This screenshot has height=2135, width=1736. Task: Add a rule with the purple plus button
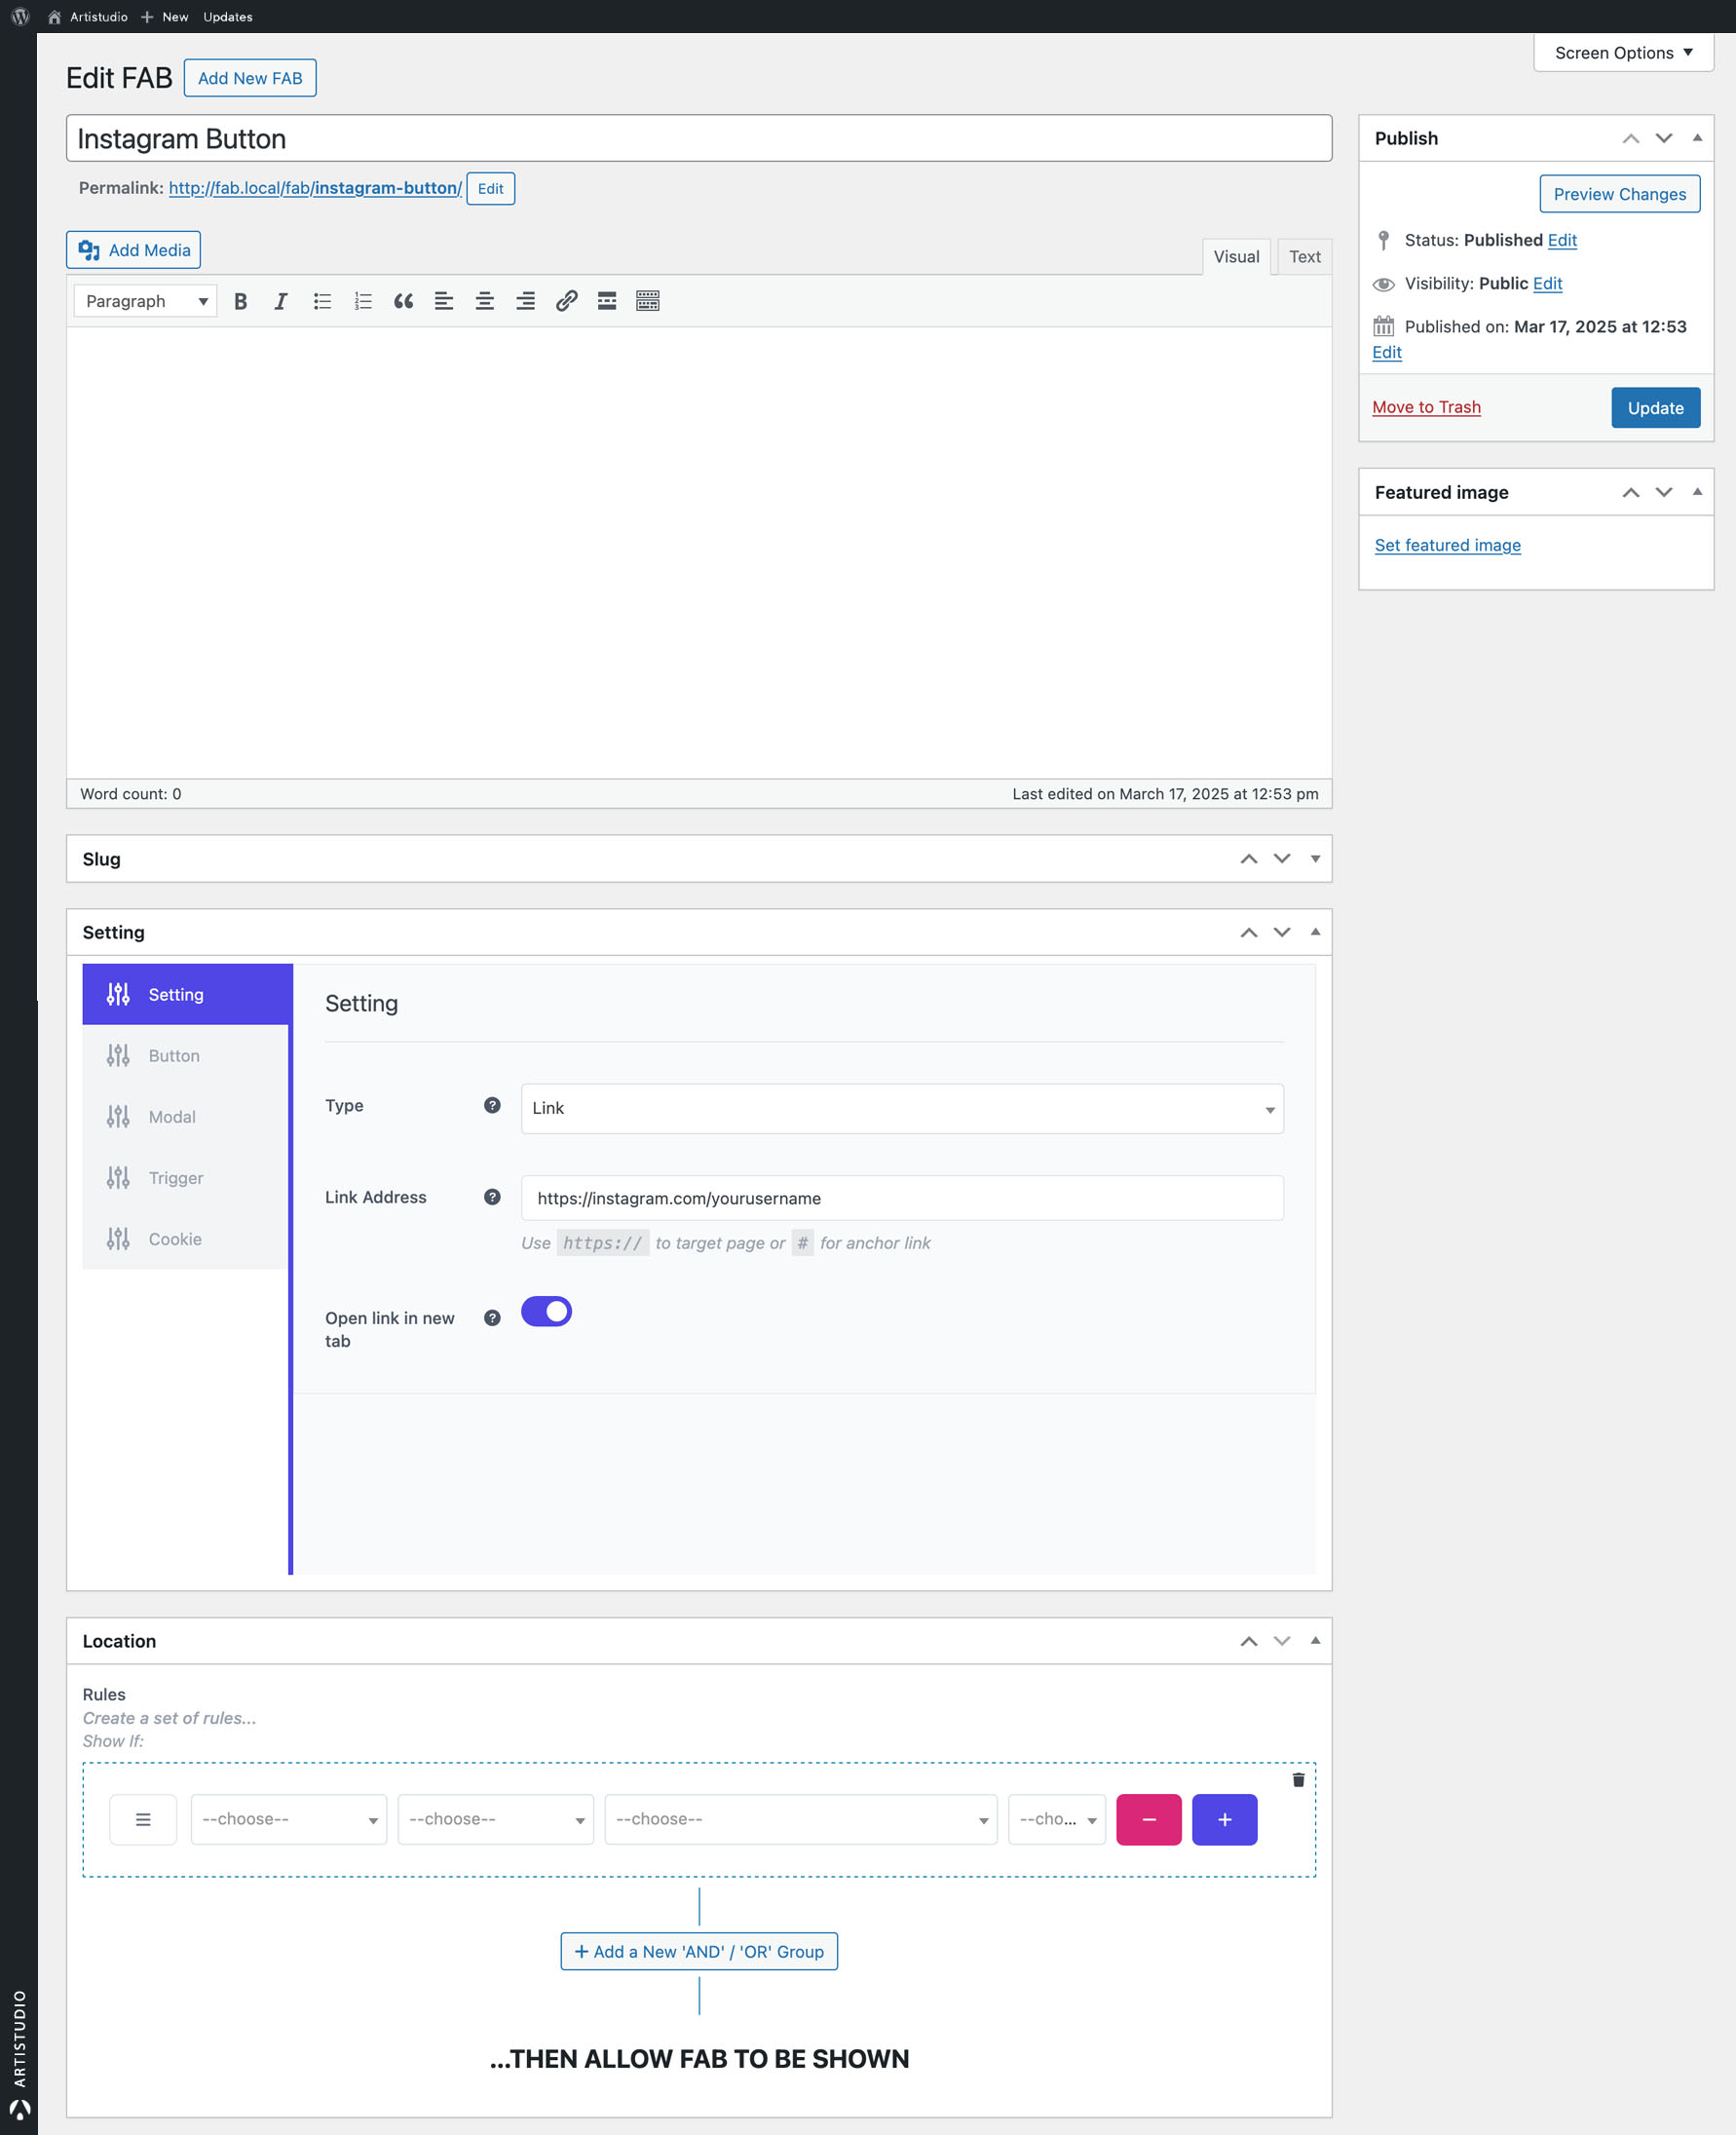pyautogui.click(x=1225, y=1819)
